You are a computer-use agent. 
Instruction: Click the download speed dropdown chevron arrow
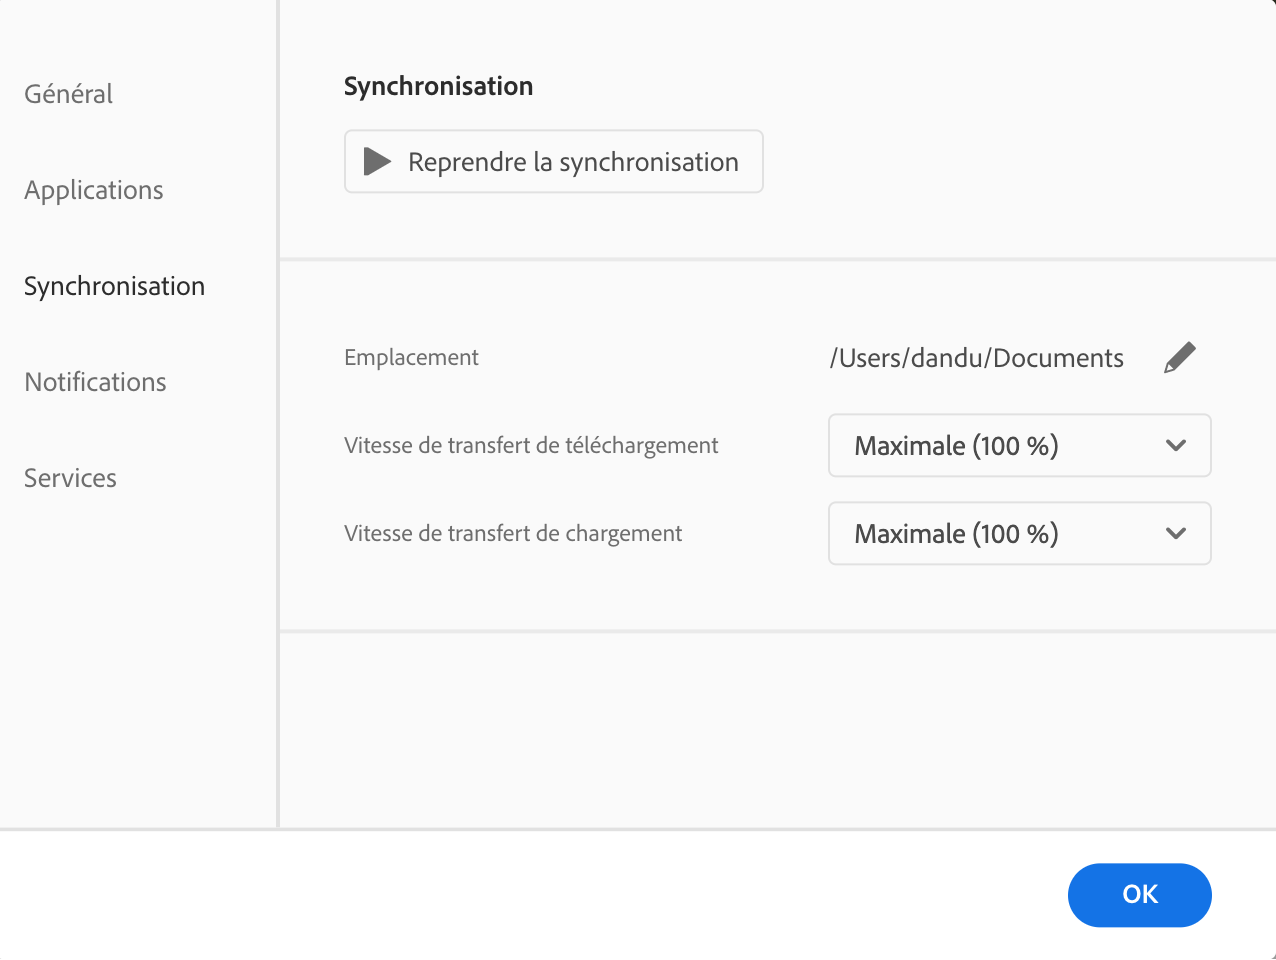coord(1176,445)
